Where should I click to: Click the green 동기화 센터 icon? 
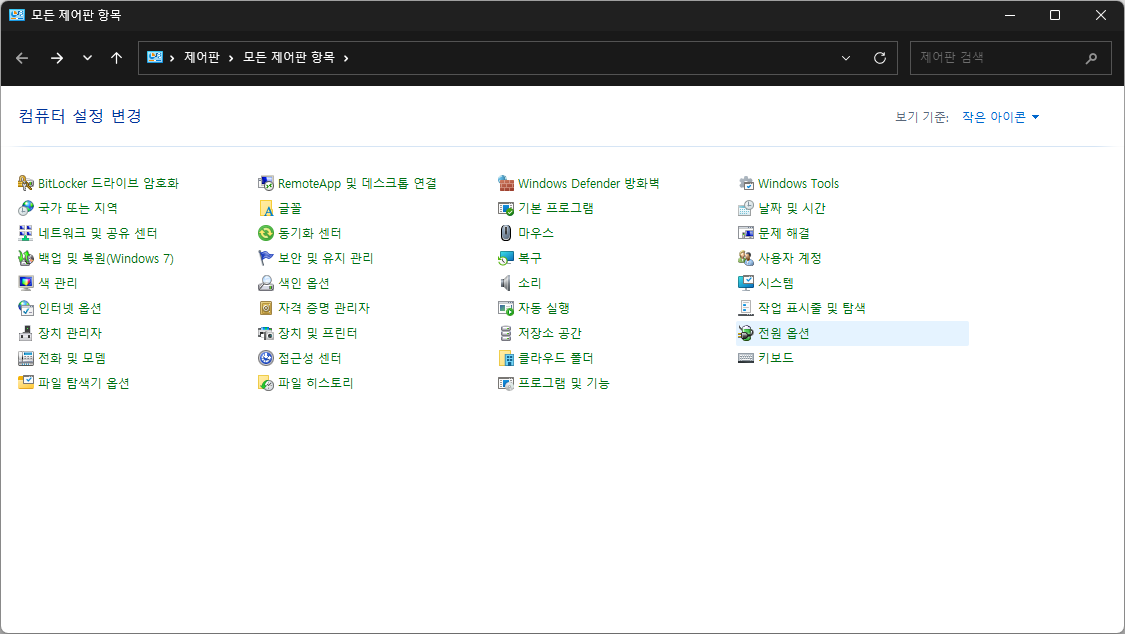[266, 233]
